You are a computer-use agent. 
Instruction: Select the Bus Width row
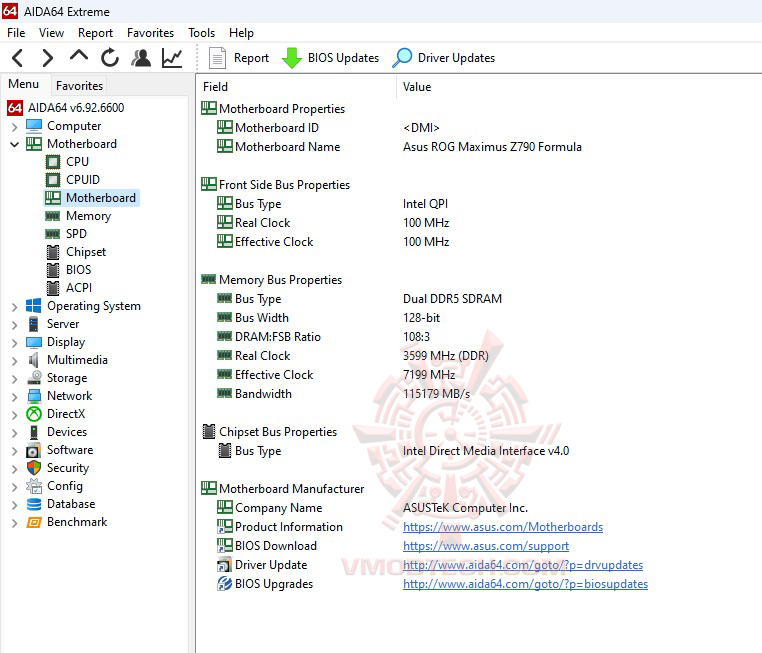[479, 318]
